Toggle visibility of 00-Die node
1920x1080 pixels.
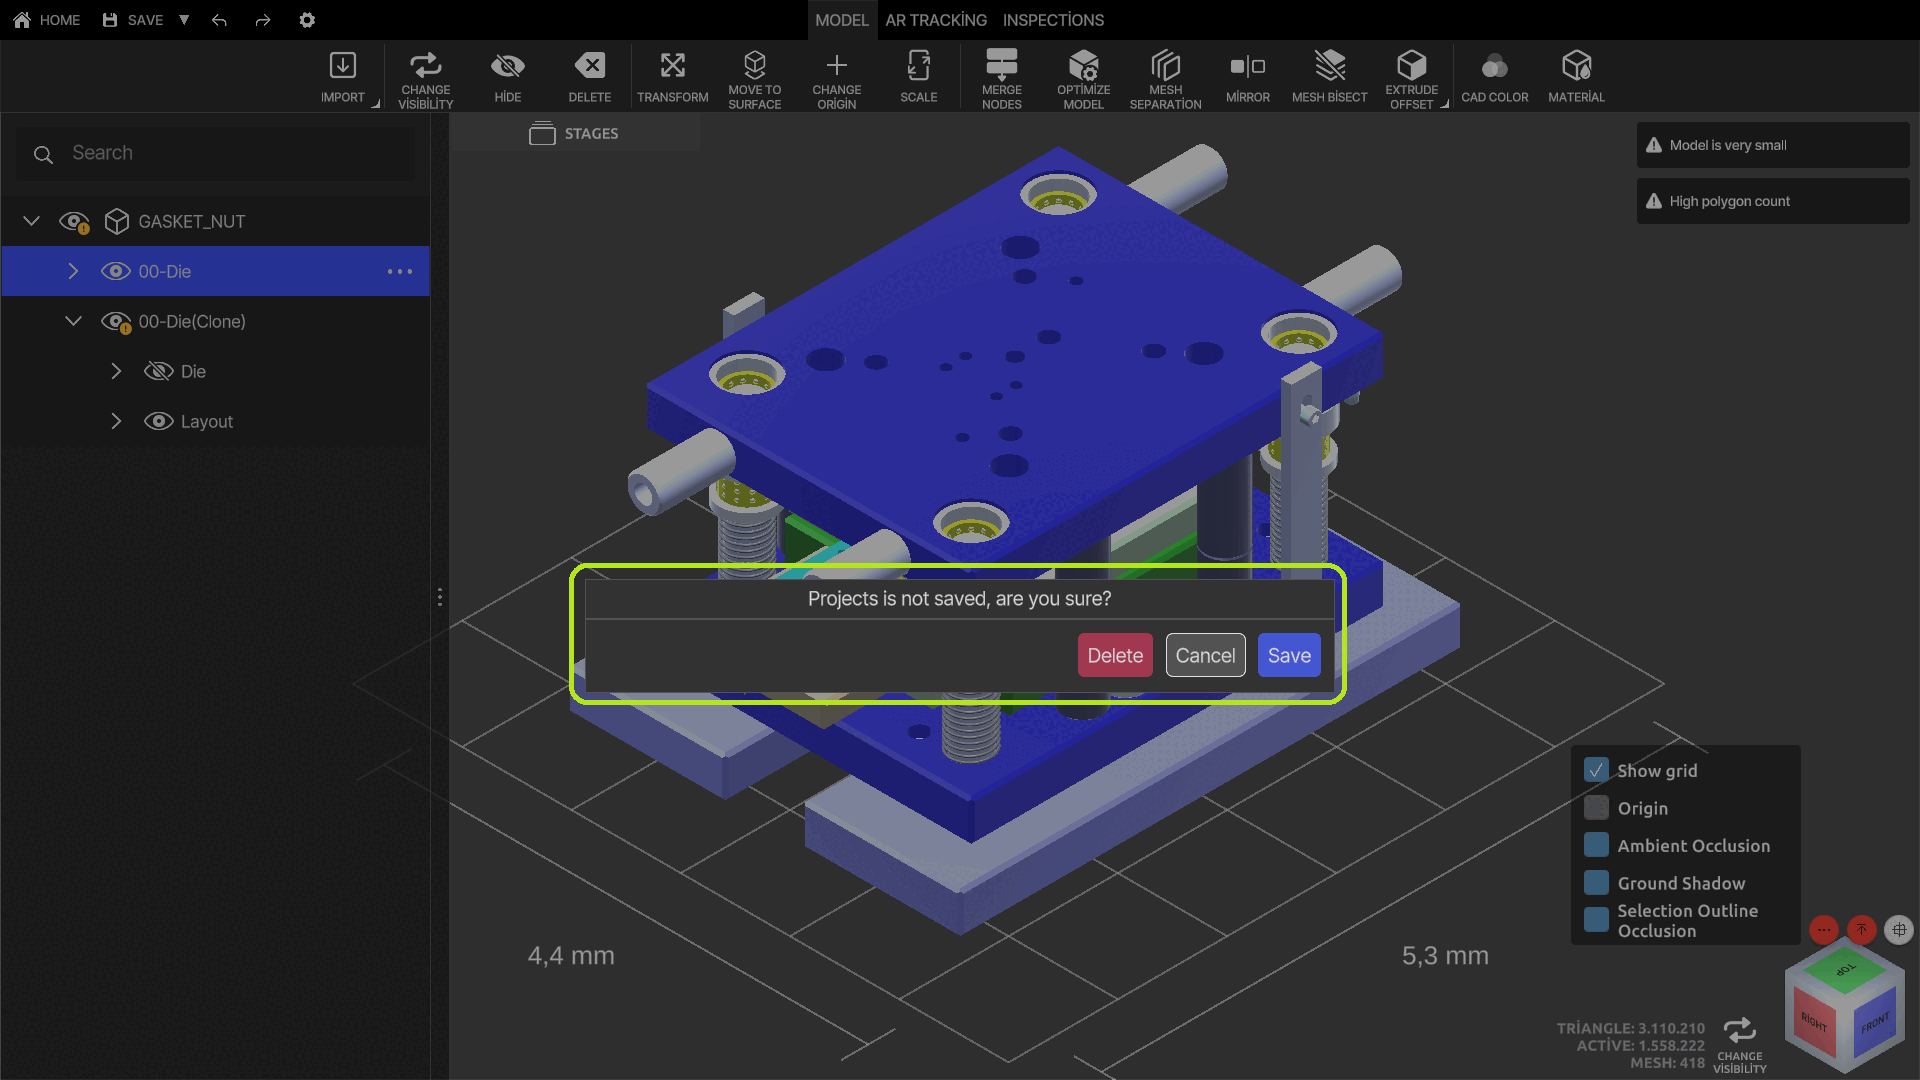[x=116, y=271]
